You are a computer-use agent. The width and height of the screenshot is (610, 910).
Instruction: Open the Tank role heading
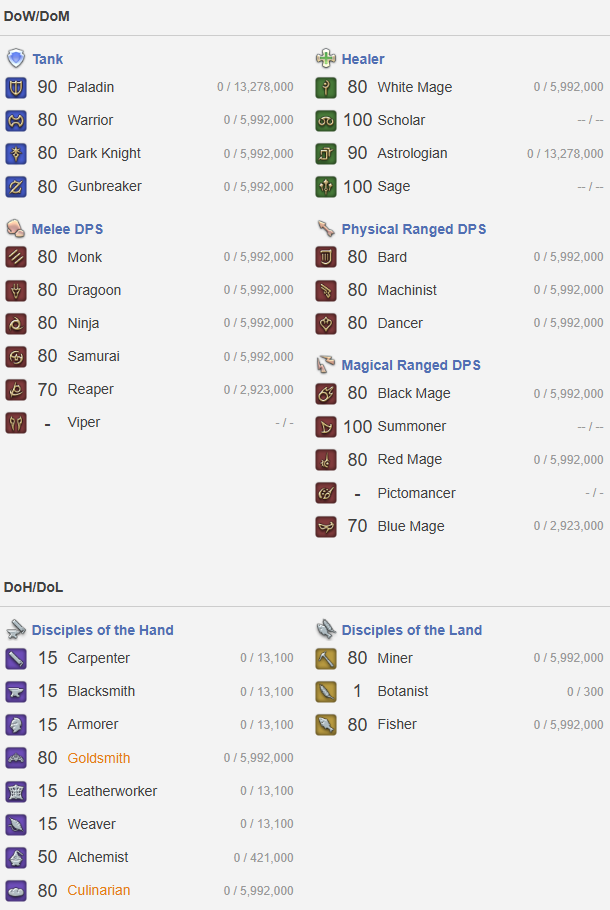[48, 59]
